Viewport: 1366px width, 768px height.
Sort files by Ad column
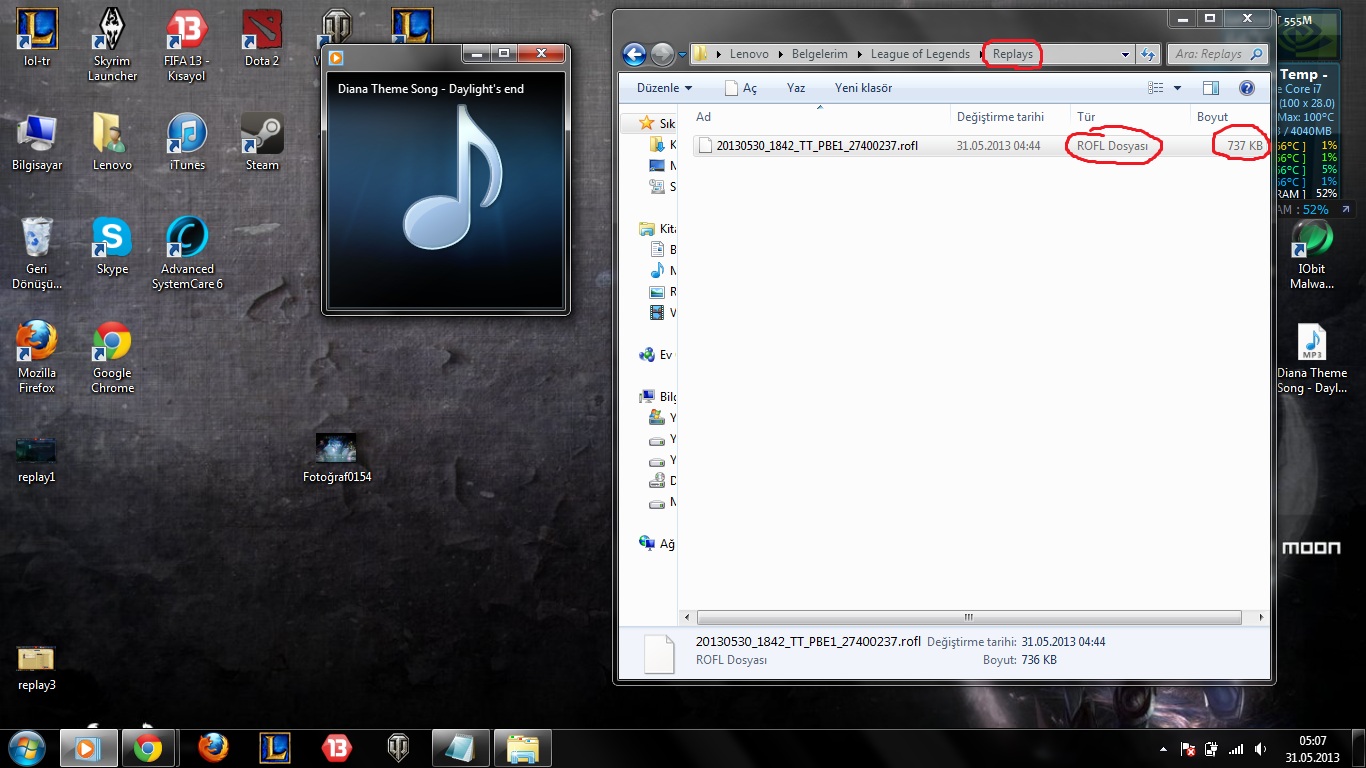pyautogui.click(x=819, y=117)
